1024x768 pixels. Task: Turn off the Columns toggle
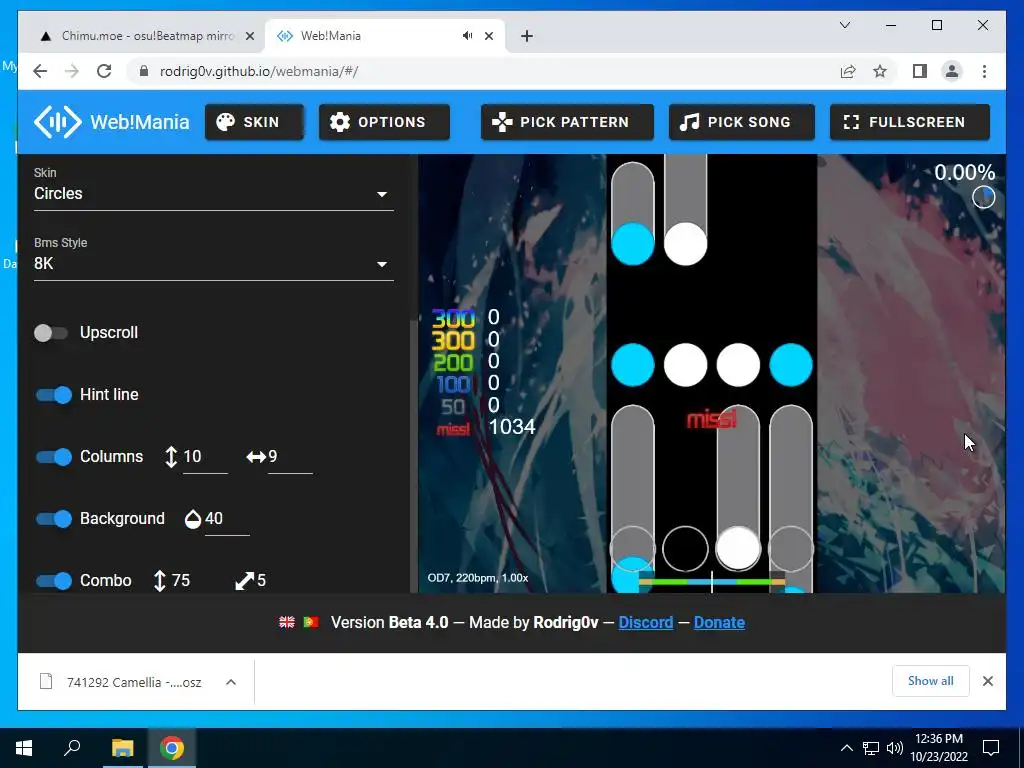54,456
